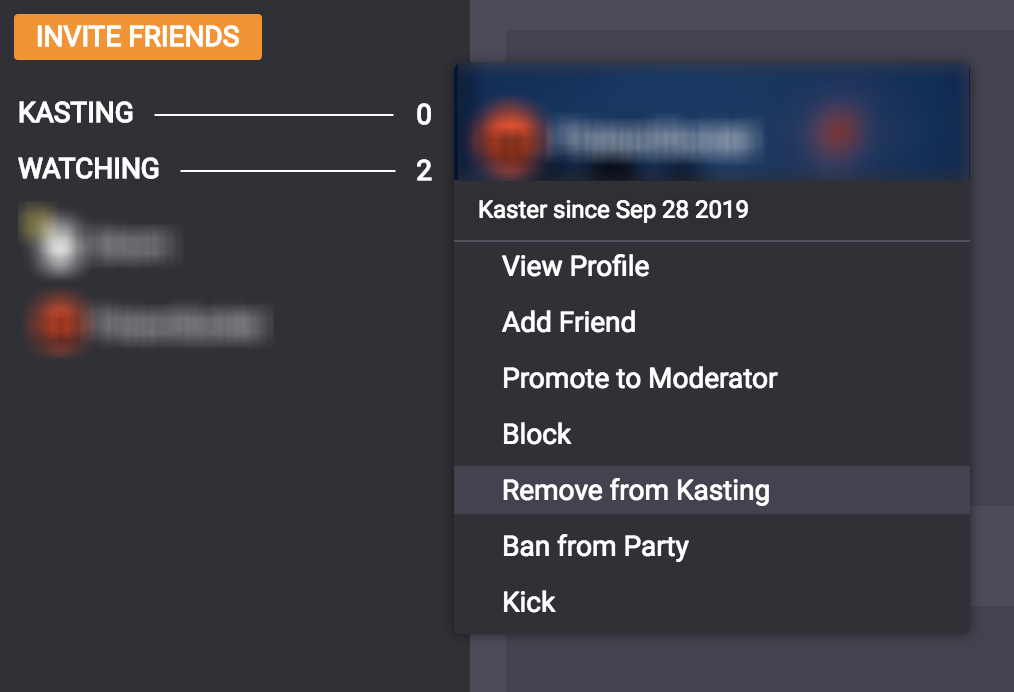Screen dimensions: 1014x692
Task: Choose Add Friend in the user menu
Action: 568,322
